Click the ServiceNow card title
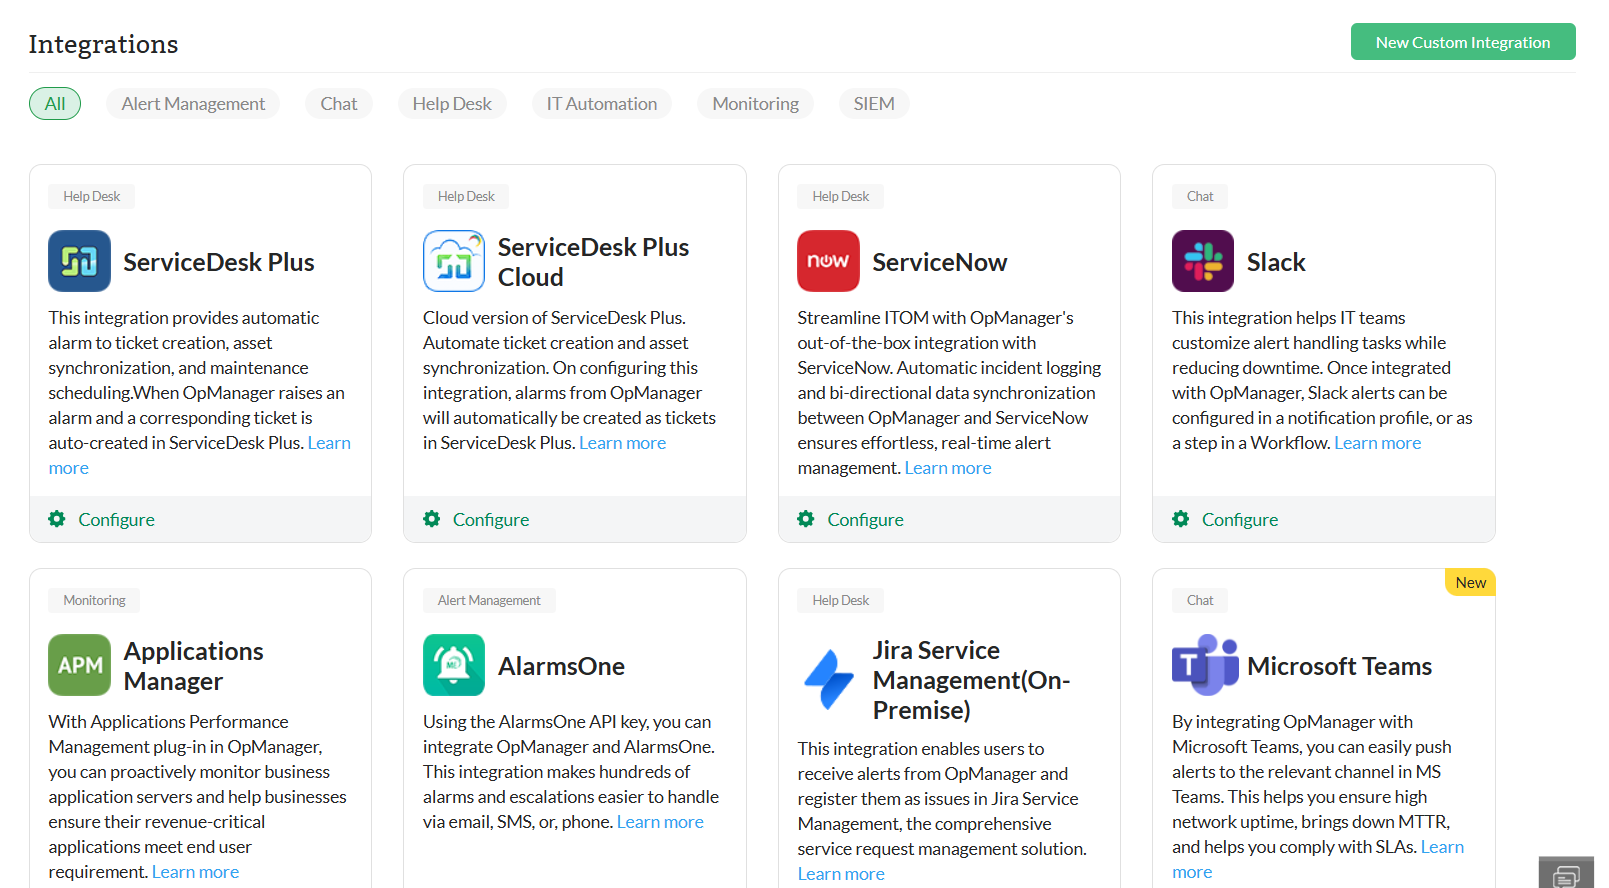 (x=940, y=262)
